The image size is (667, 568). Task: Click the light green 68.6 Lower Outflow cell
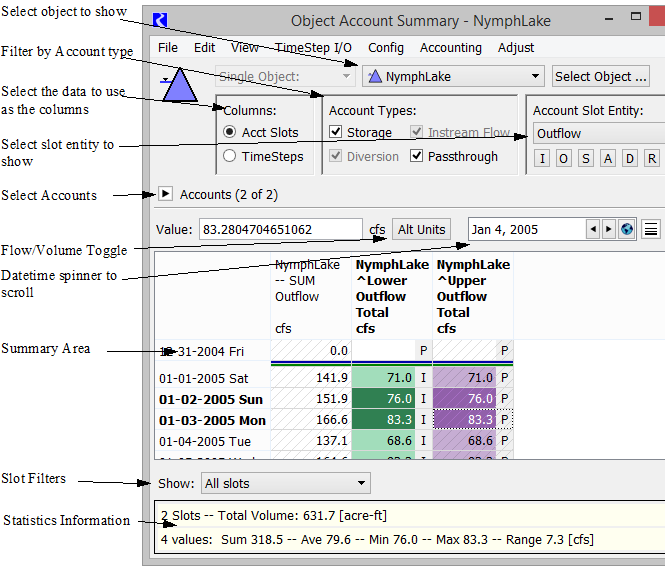pyautogui.click(x=384, y=441)
